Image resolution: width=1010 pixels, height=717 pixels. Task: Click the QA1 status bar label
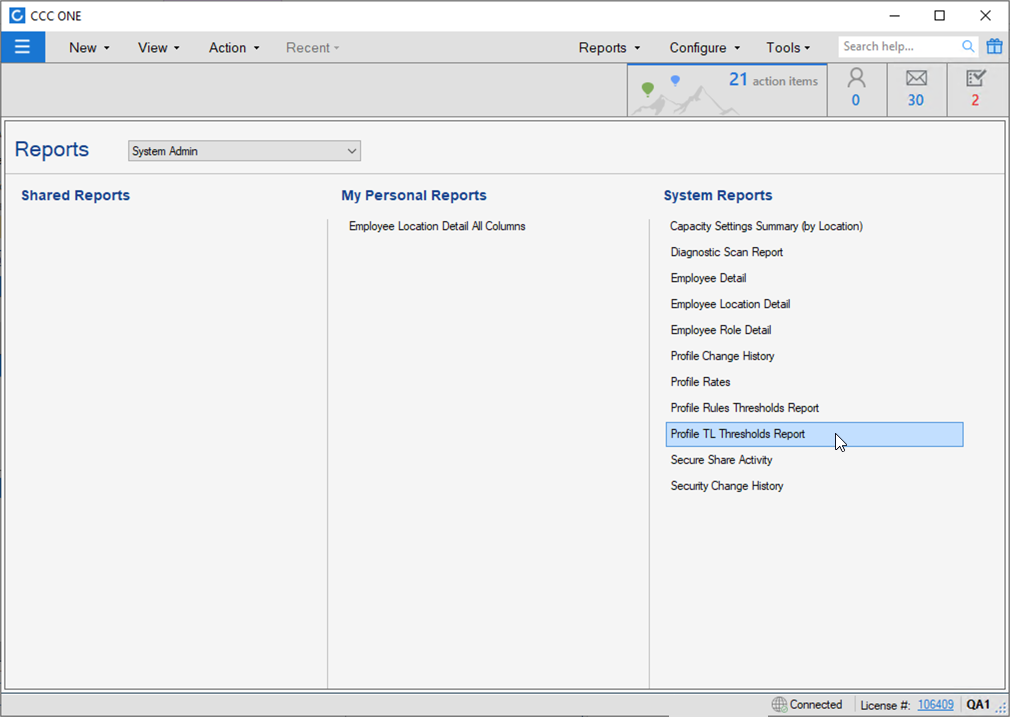click(x=978, y=705)
